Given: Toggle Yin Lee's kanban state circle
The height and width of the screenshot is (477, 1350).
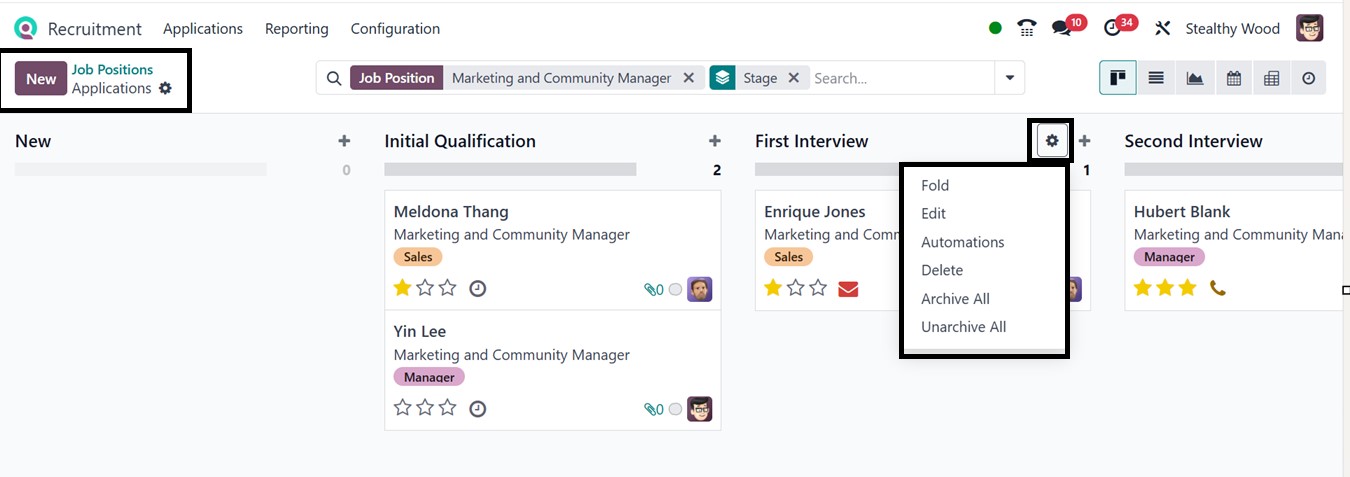Looking at the screenshot, I should 675,409.
